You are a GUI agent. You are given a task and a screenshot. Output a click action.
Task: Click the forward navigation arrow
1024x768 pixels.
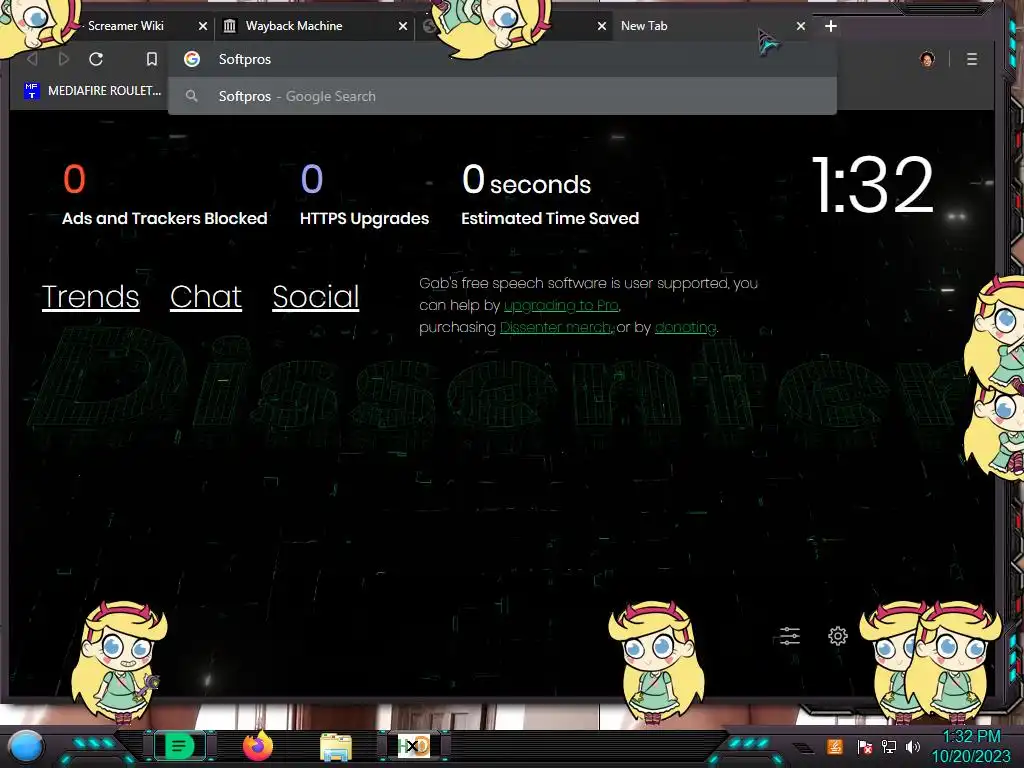63,59
